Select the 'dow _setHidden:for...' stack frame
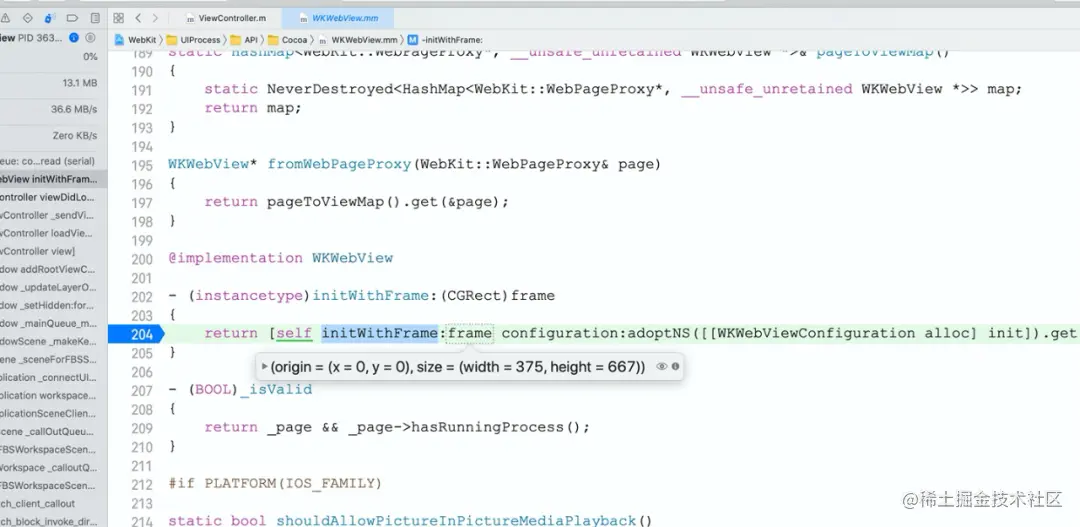1080x527 pixels. [53, 305]
